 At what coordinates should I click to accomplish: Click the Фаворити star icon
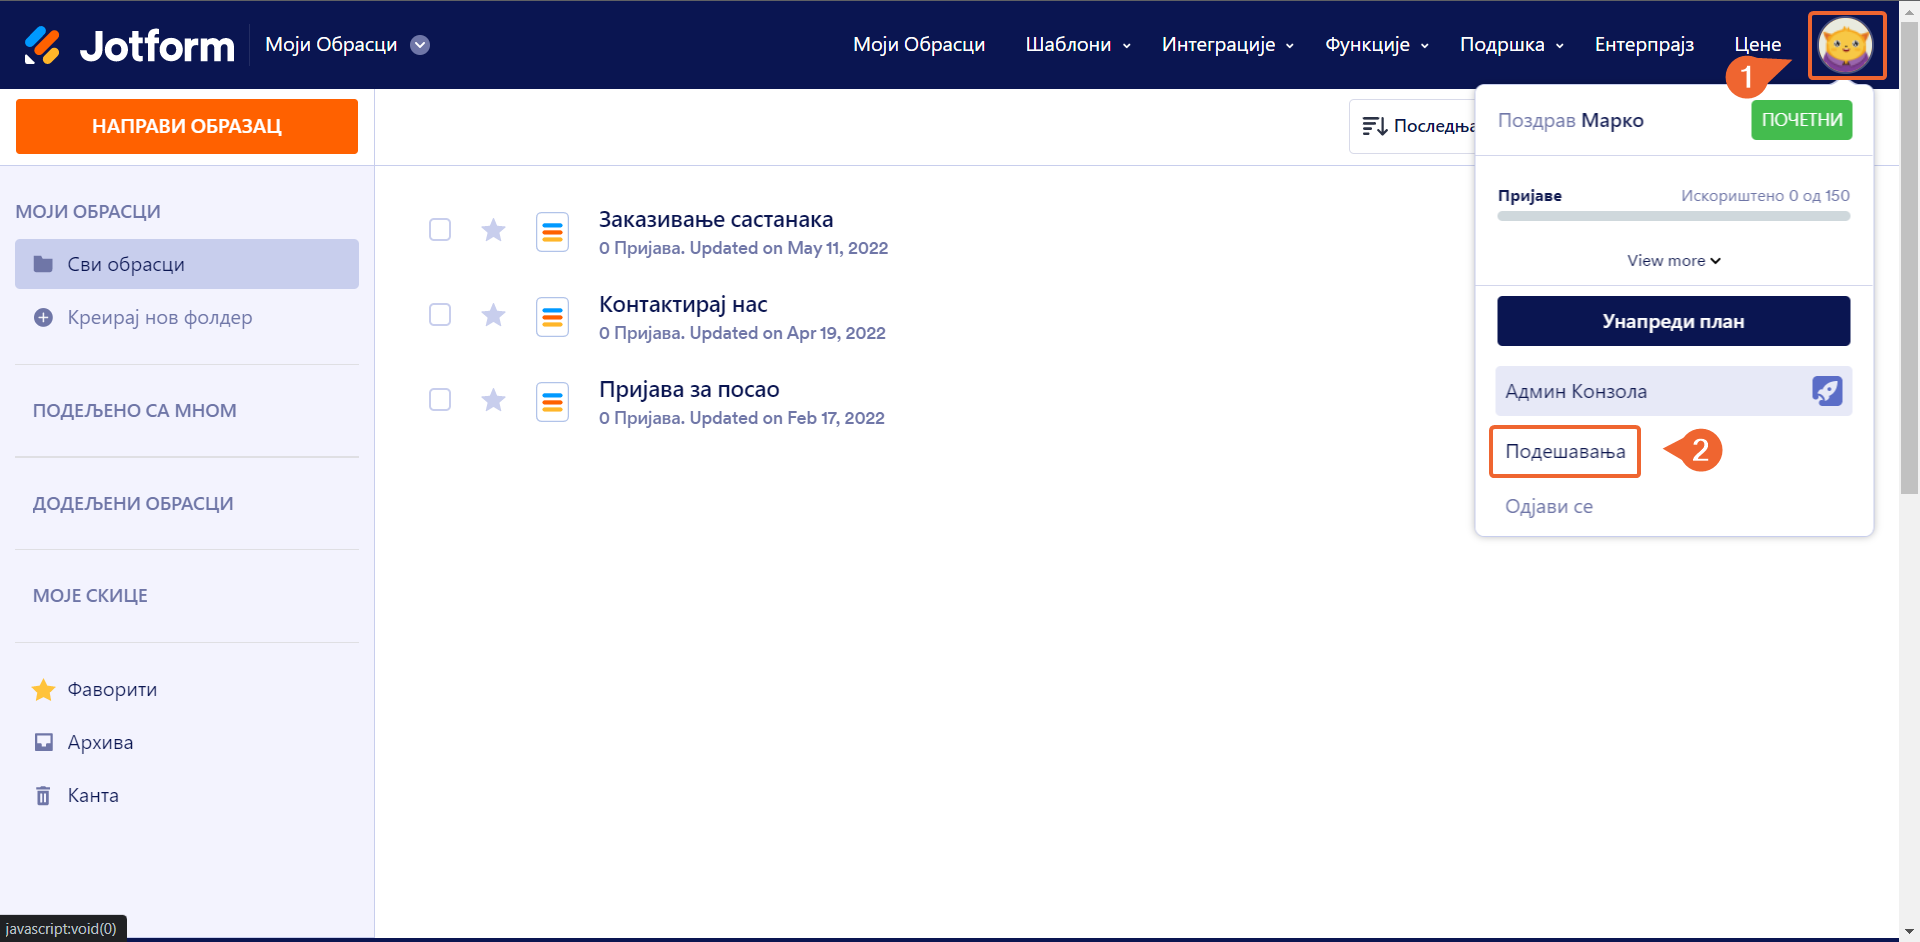[43, 690]
